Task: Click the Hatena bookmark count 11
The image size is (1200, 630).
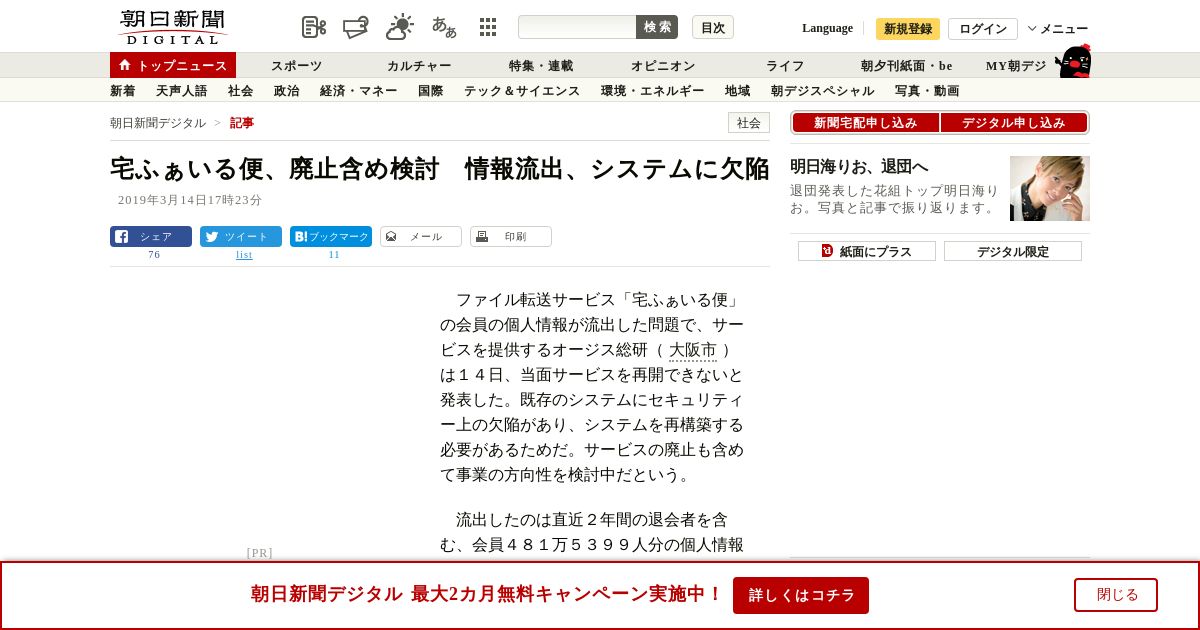Action: point(334,255)
